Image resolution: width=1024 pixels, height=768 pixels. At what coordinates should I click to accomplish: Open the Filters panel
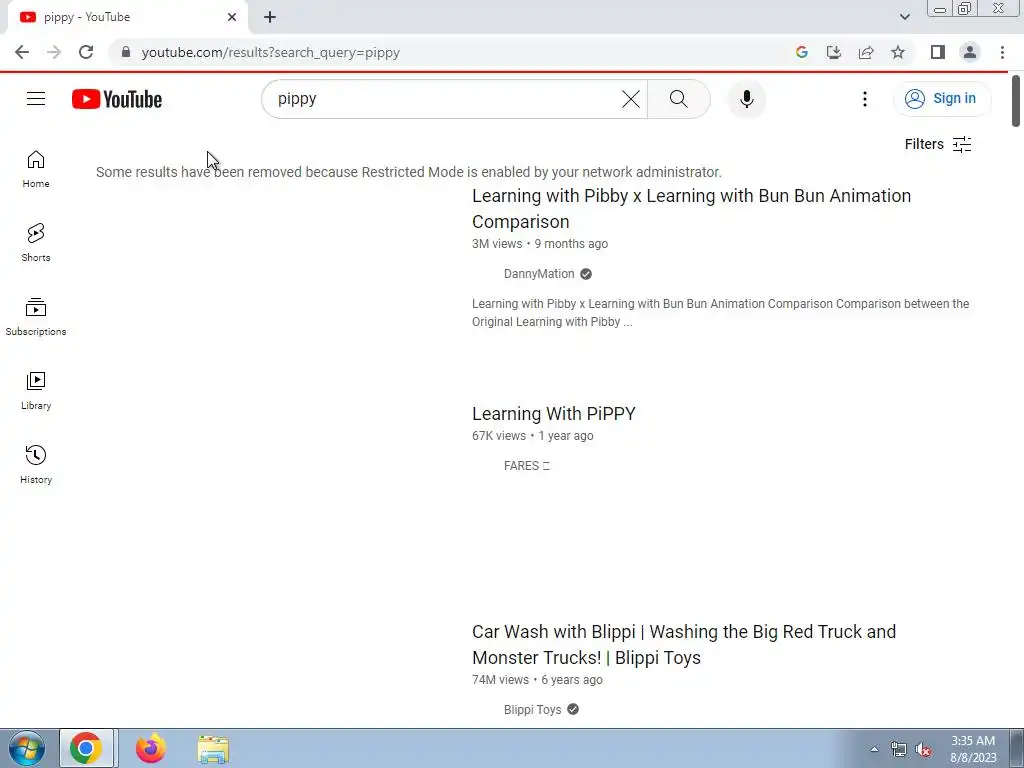[x=938, y=144]
